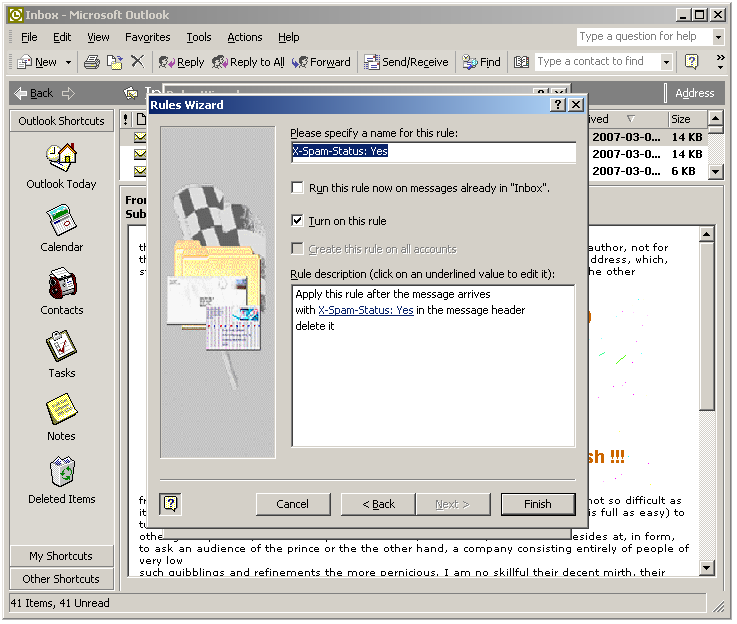Screen dimensions: 737x624
Task: Open the Address Book icon
Action: 521,62
